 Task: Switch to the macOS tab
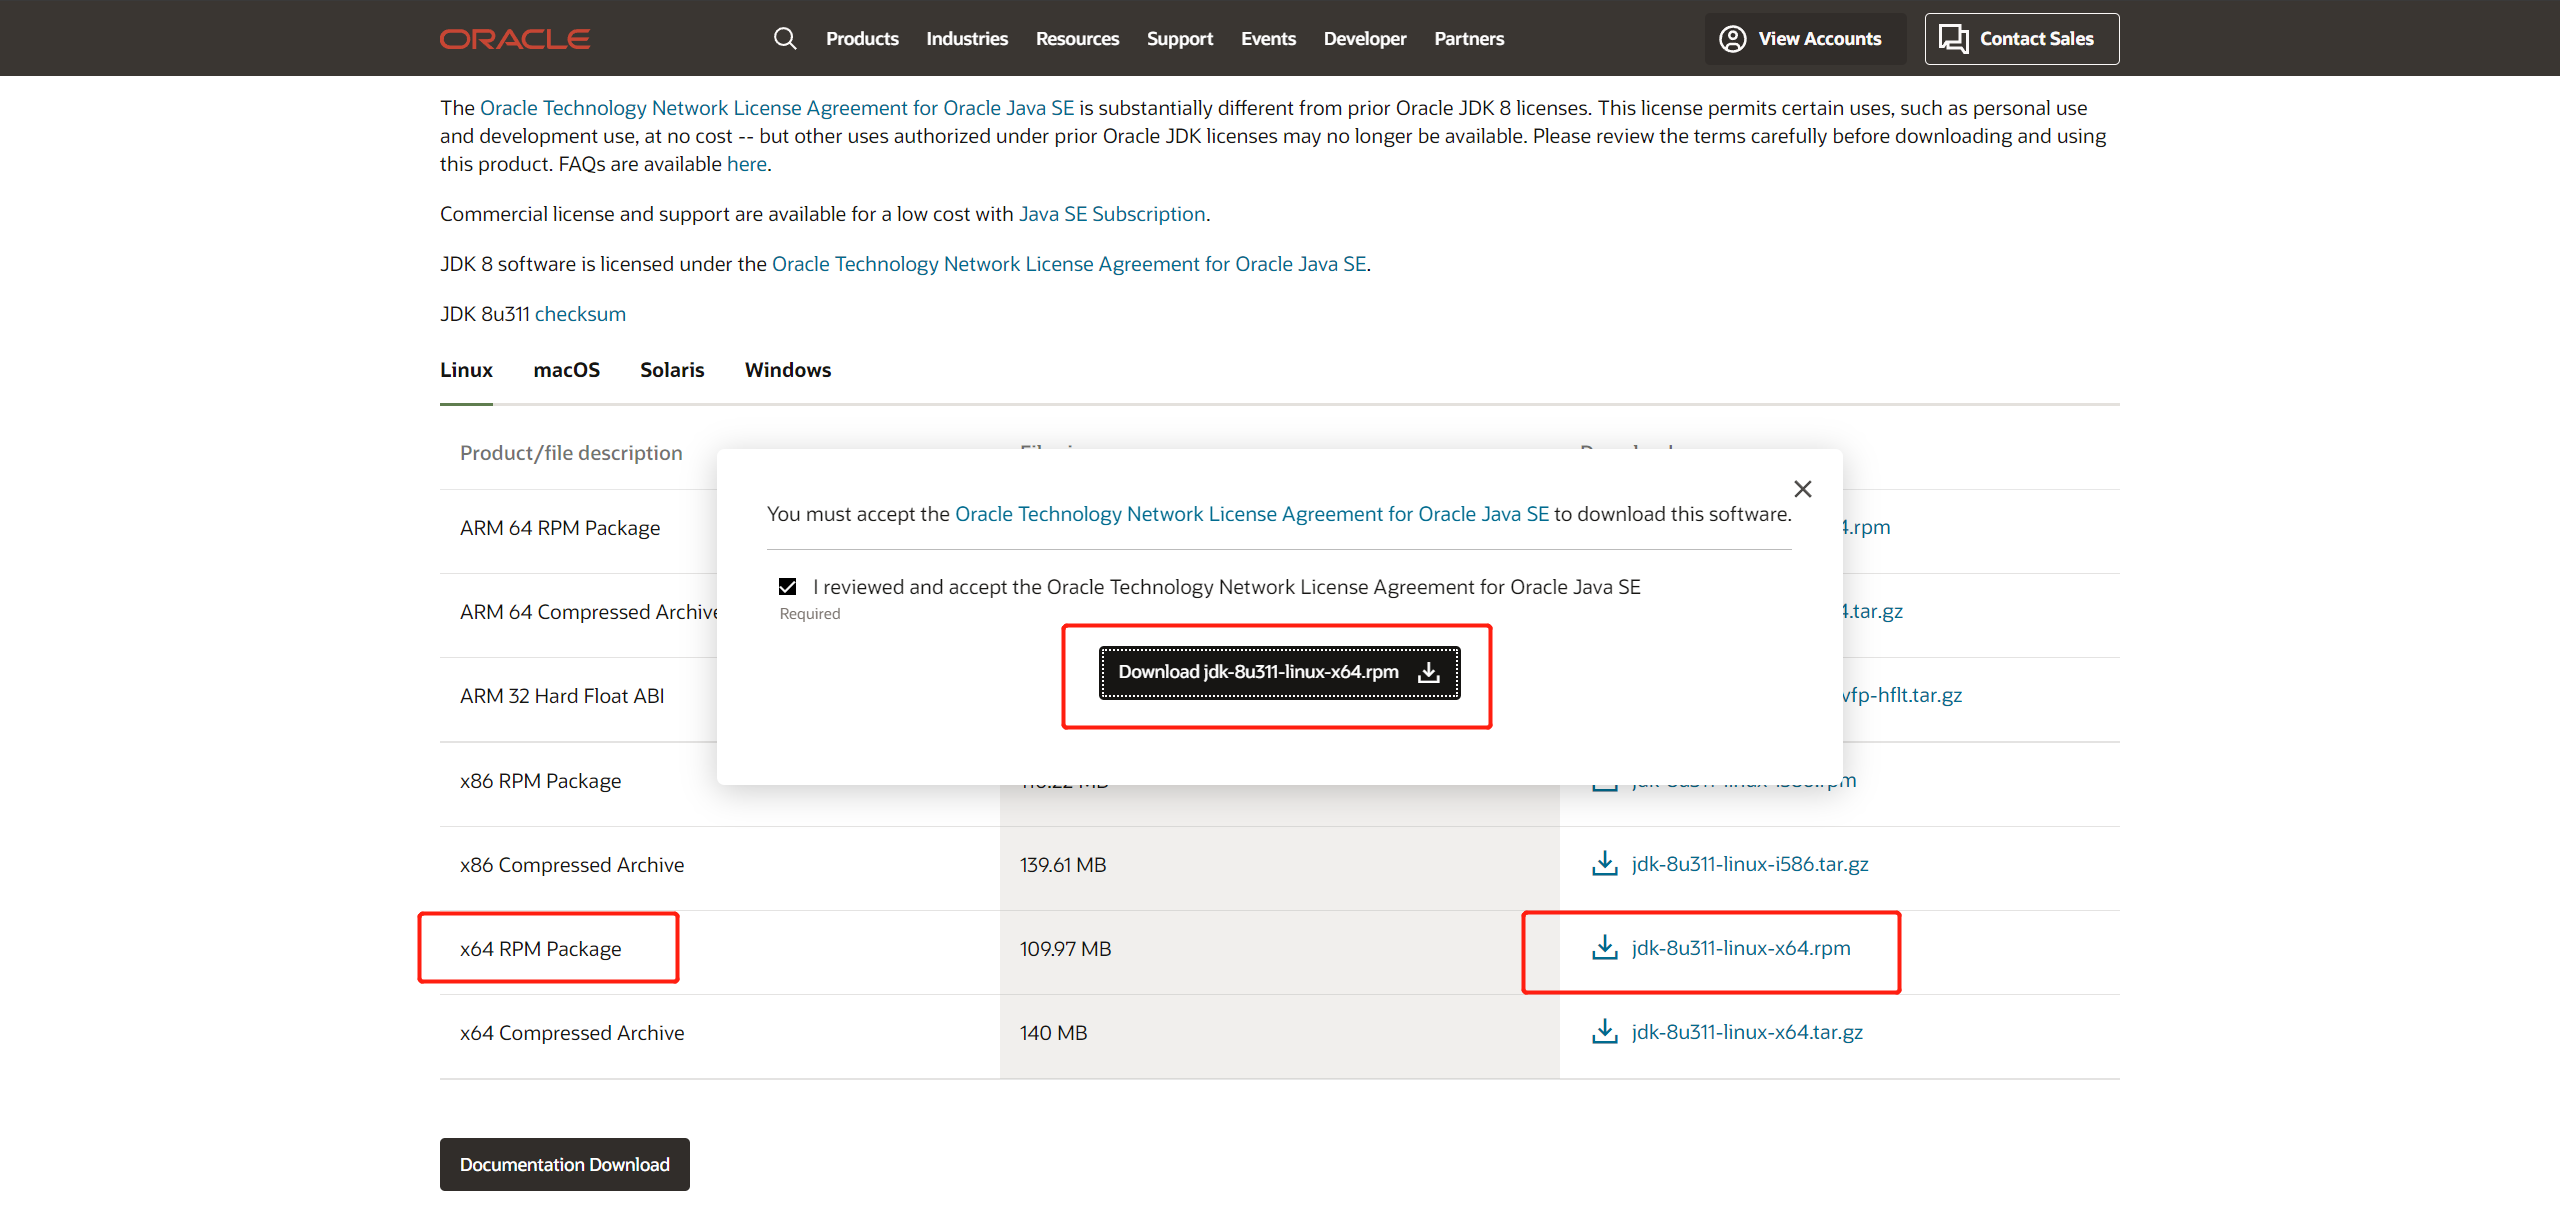(x=566, y=370)
